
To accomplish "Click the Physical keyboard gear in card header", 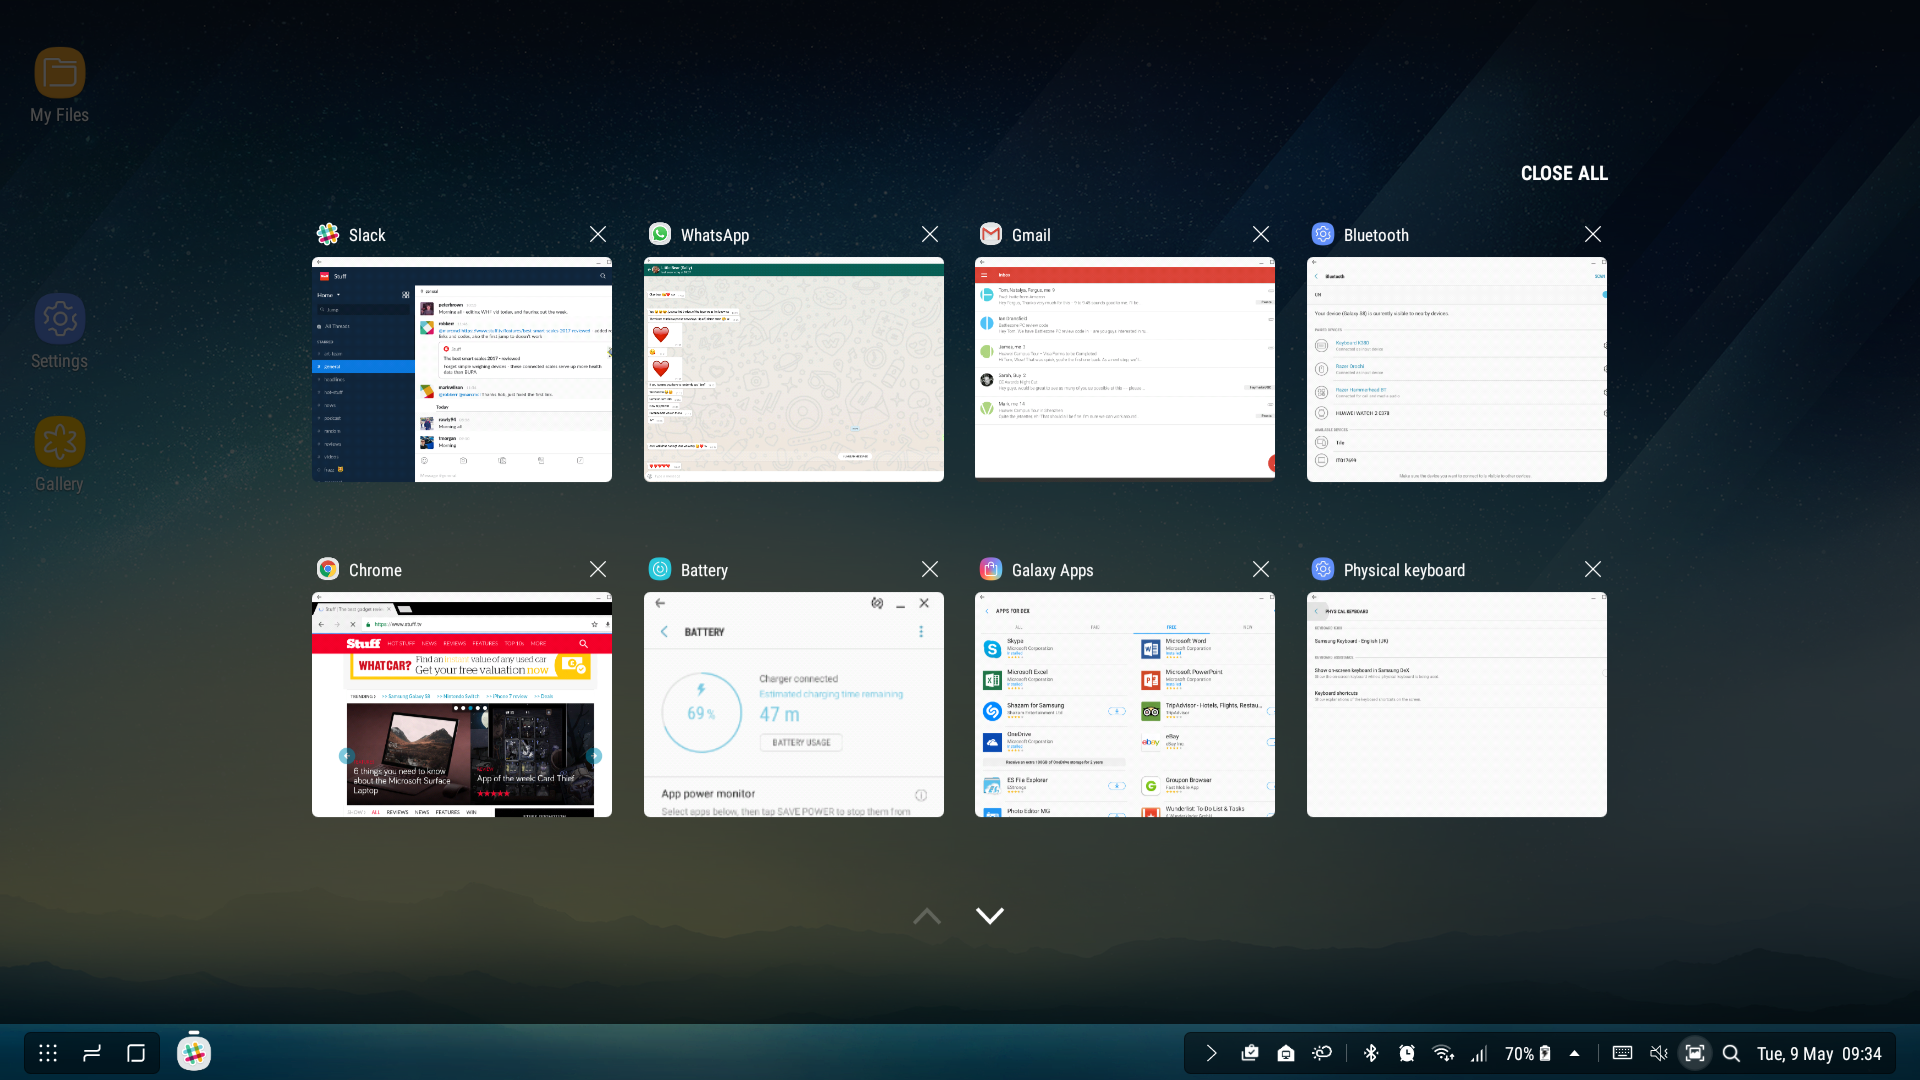I will point(1323,569).
